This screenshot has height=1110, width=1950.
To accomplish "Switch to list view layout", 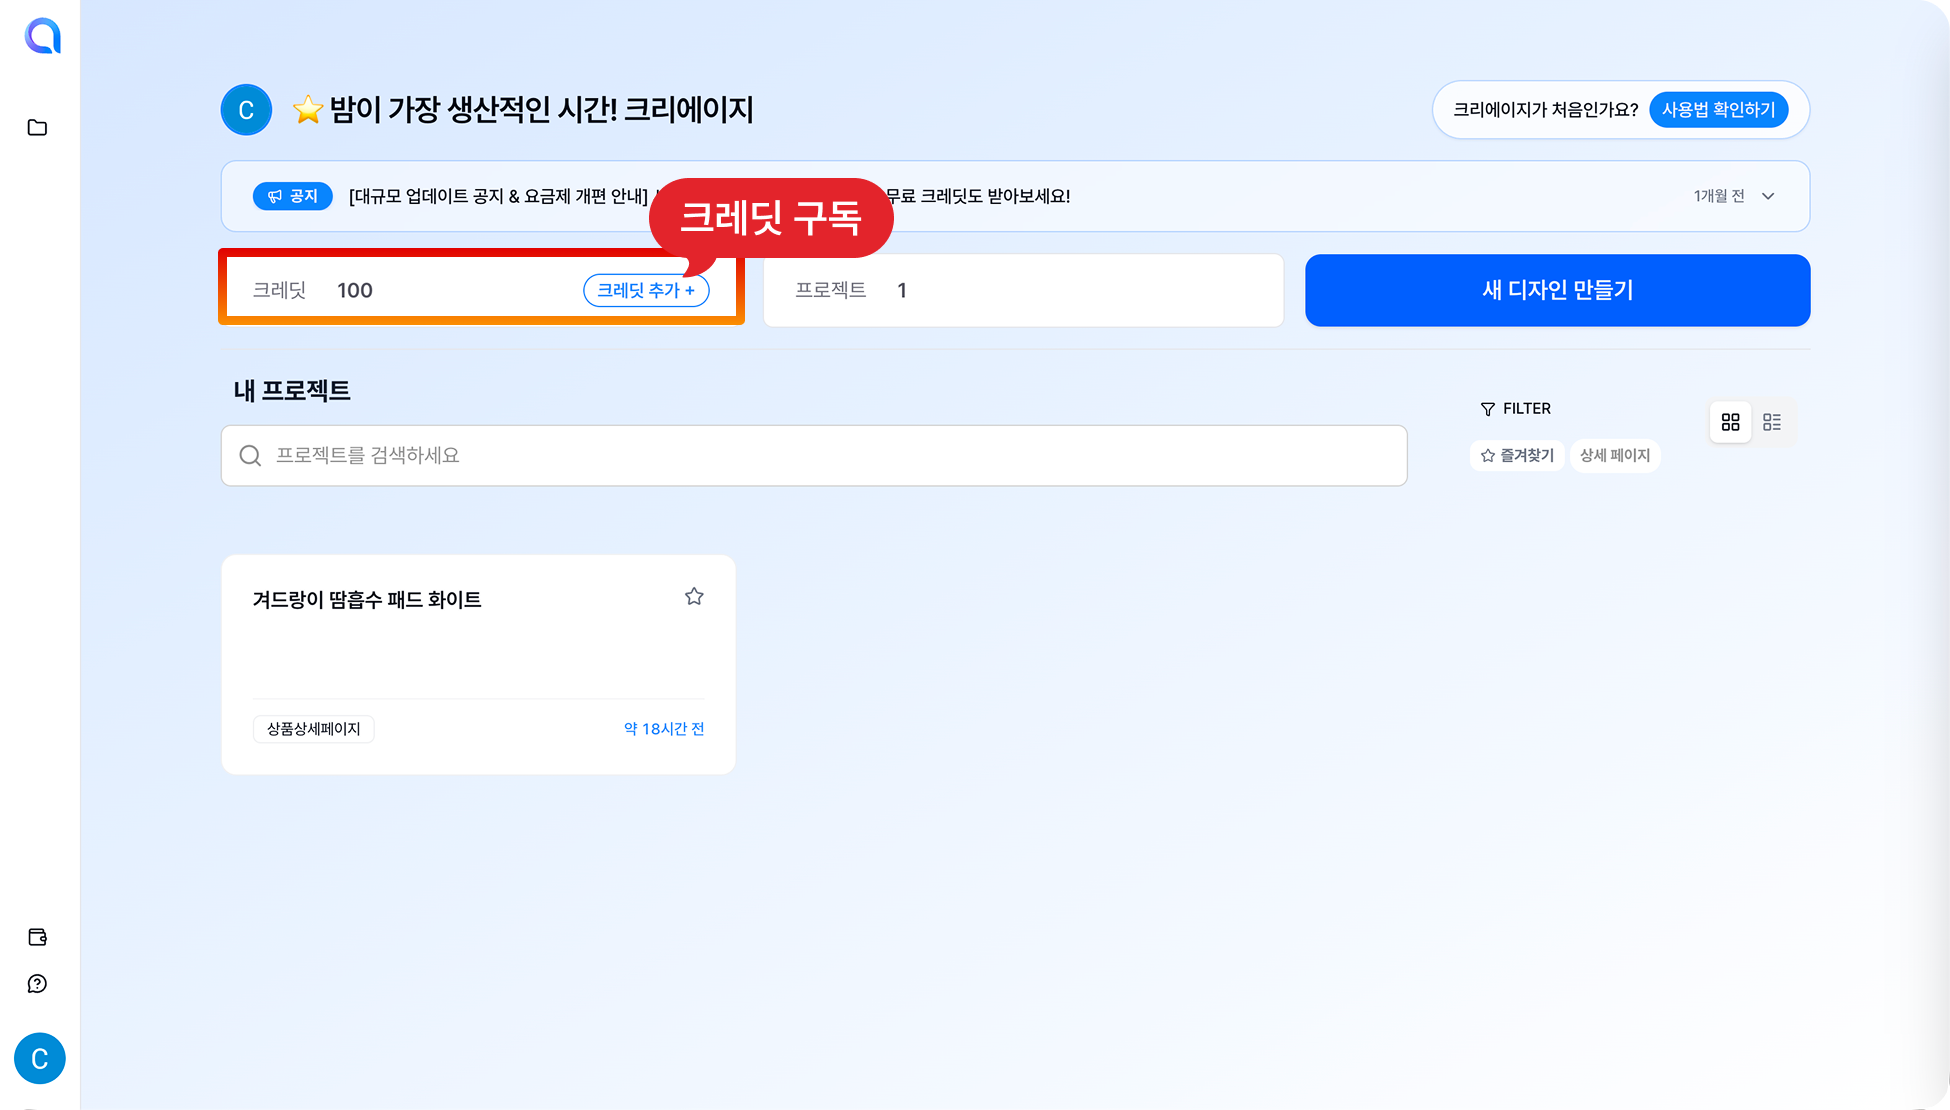I will (x=1772, y=422).
